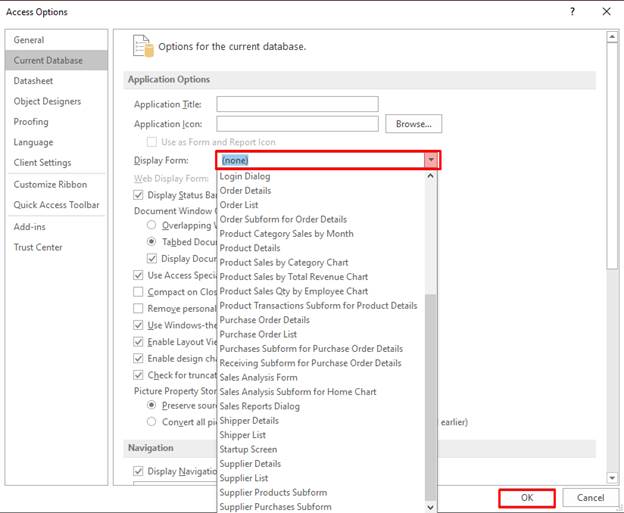
Task: Choose Order List from the list
Action: tap(321, 205)
